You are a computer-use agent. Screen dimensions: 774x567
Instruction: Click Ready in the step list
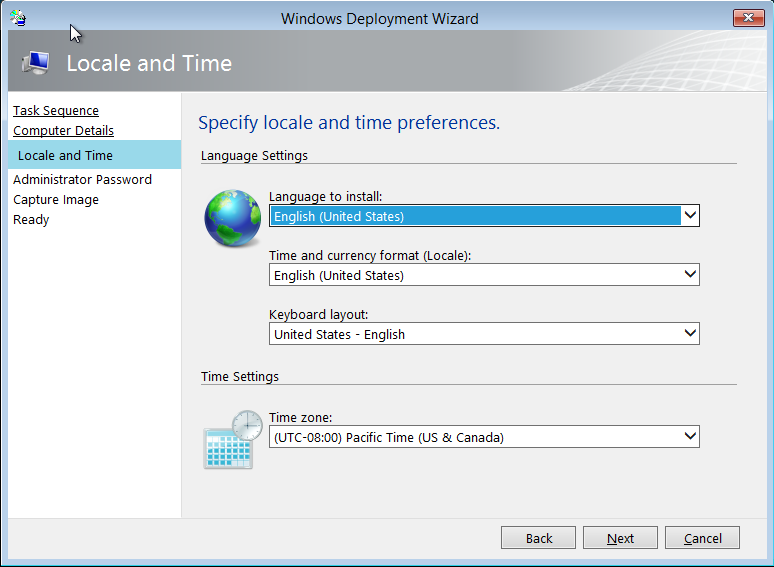31,219
